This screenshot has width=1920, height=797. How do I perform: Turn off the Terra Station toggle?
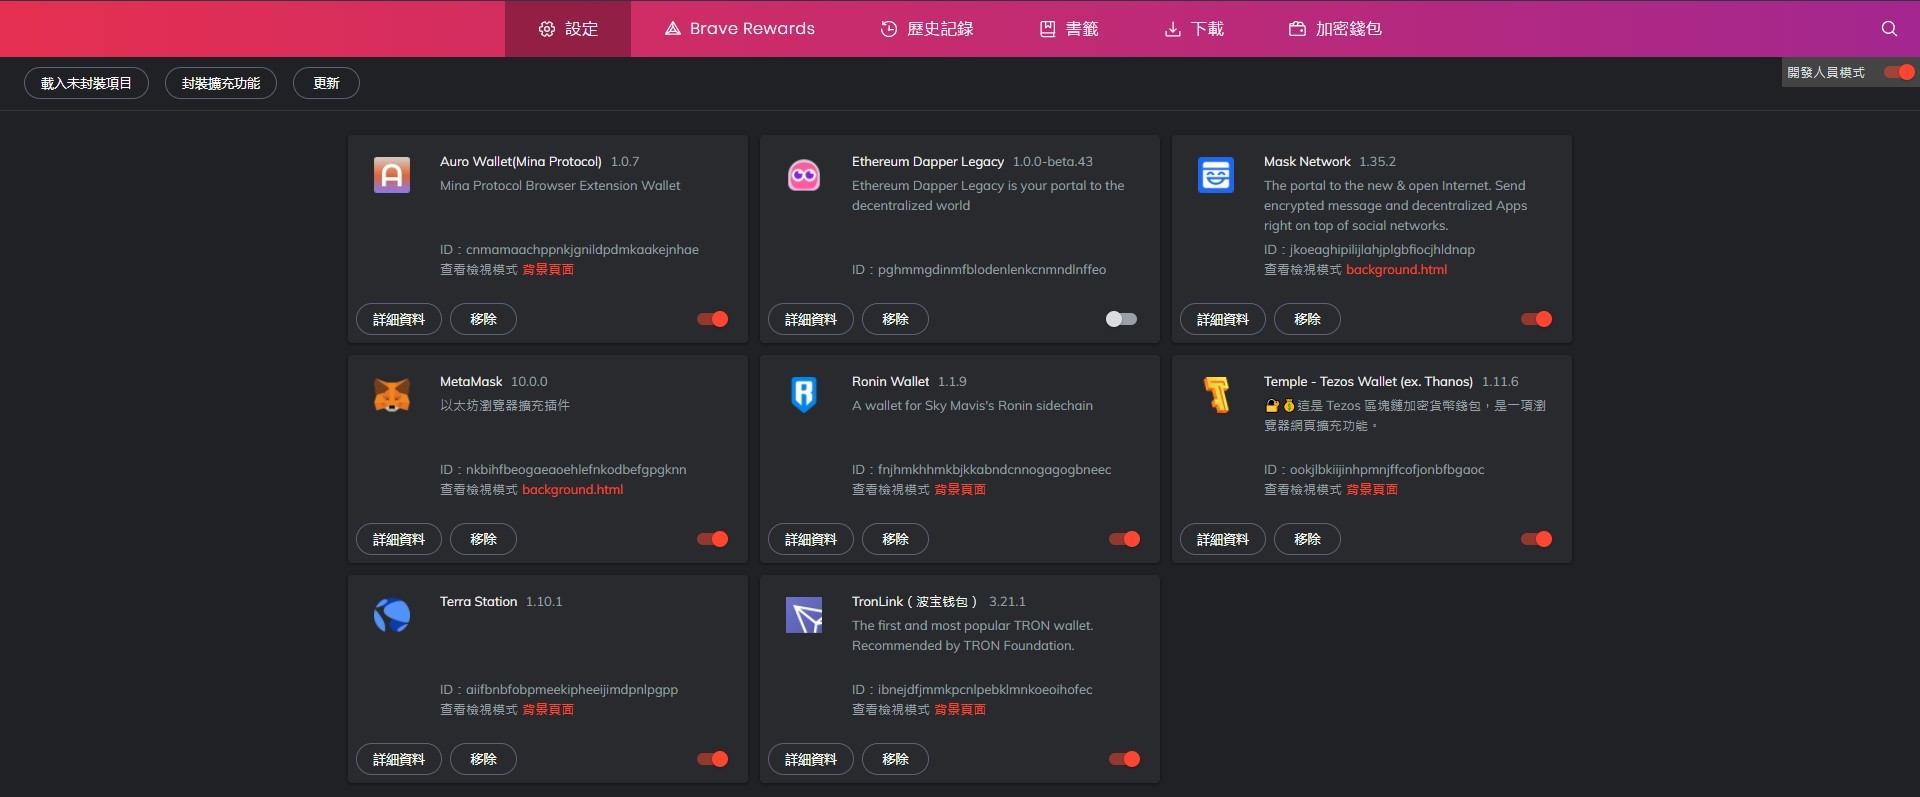click(x=713, y=759)
